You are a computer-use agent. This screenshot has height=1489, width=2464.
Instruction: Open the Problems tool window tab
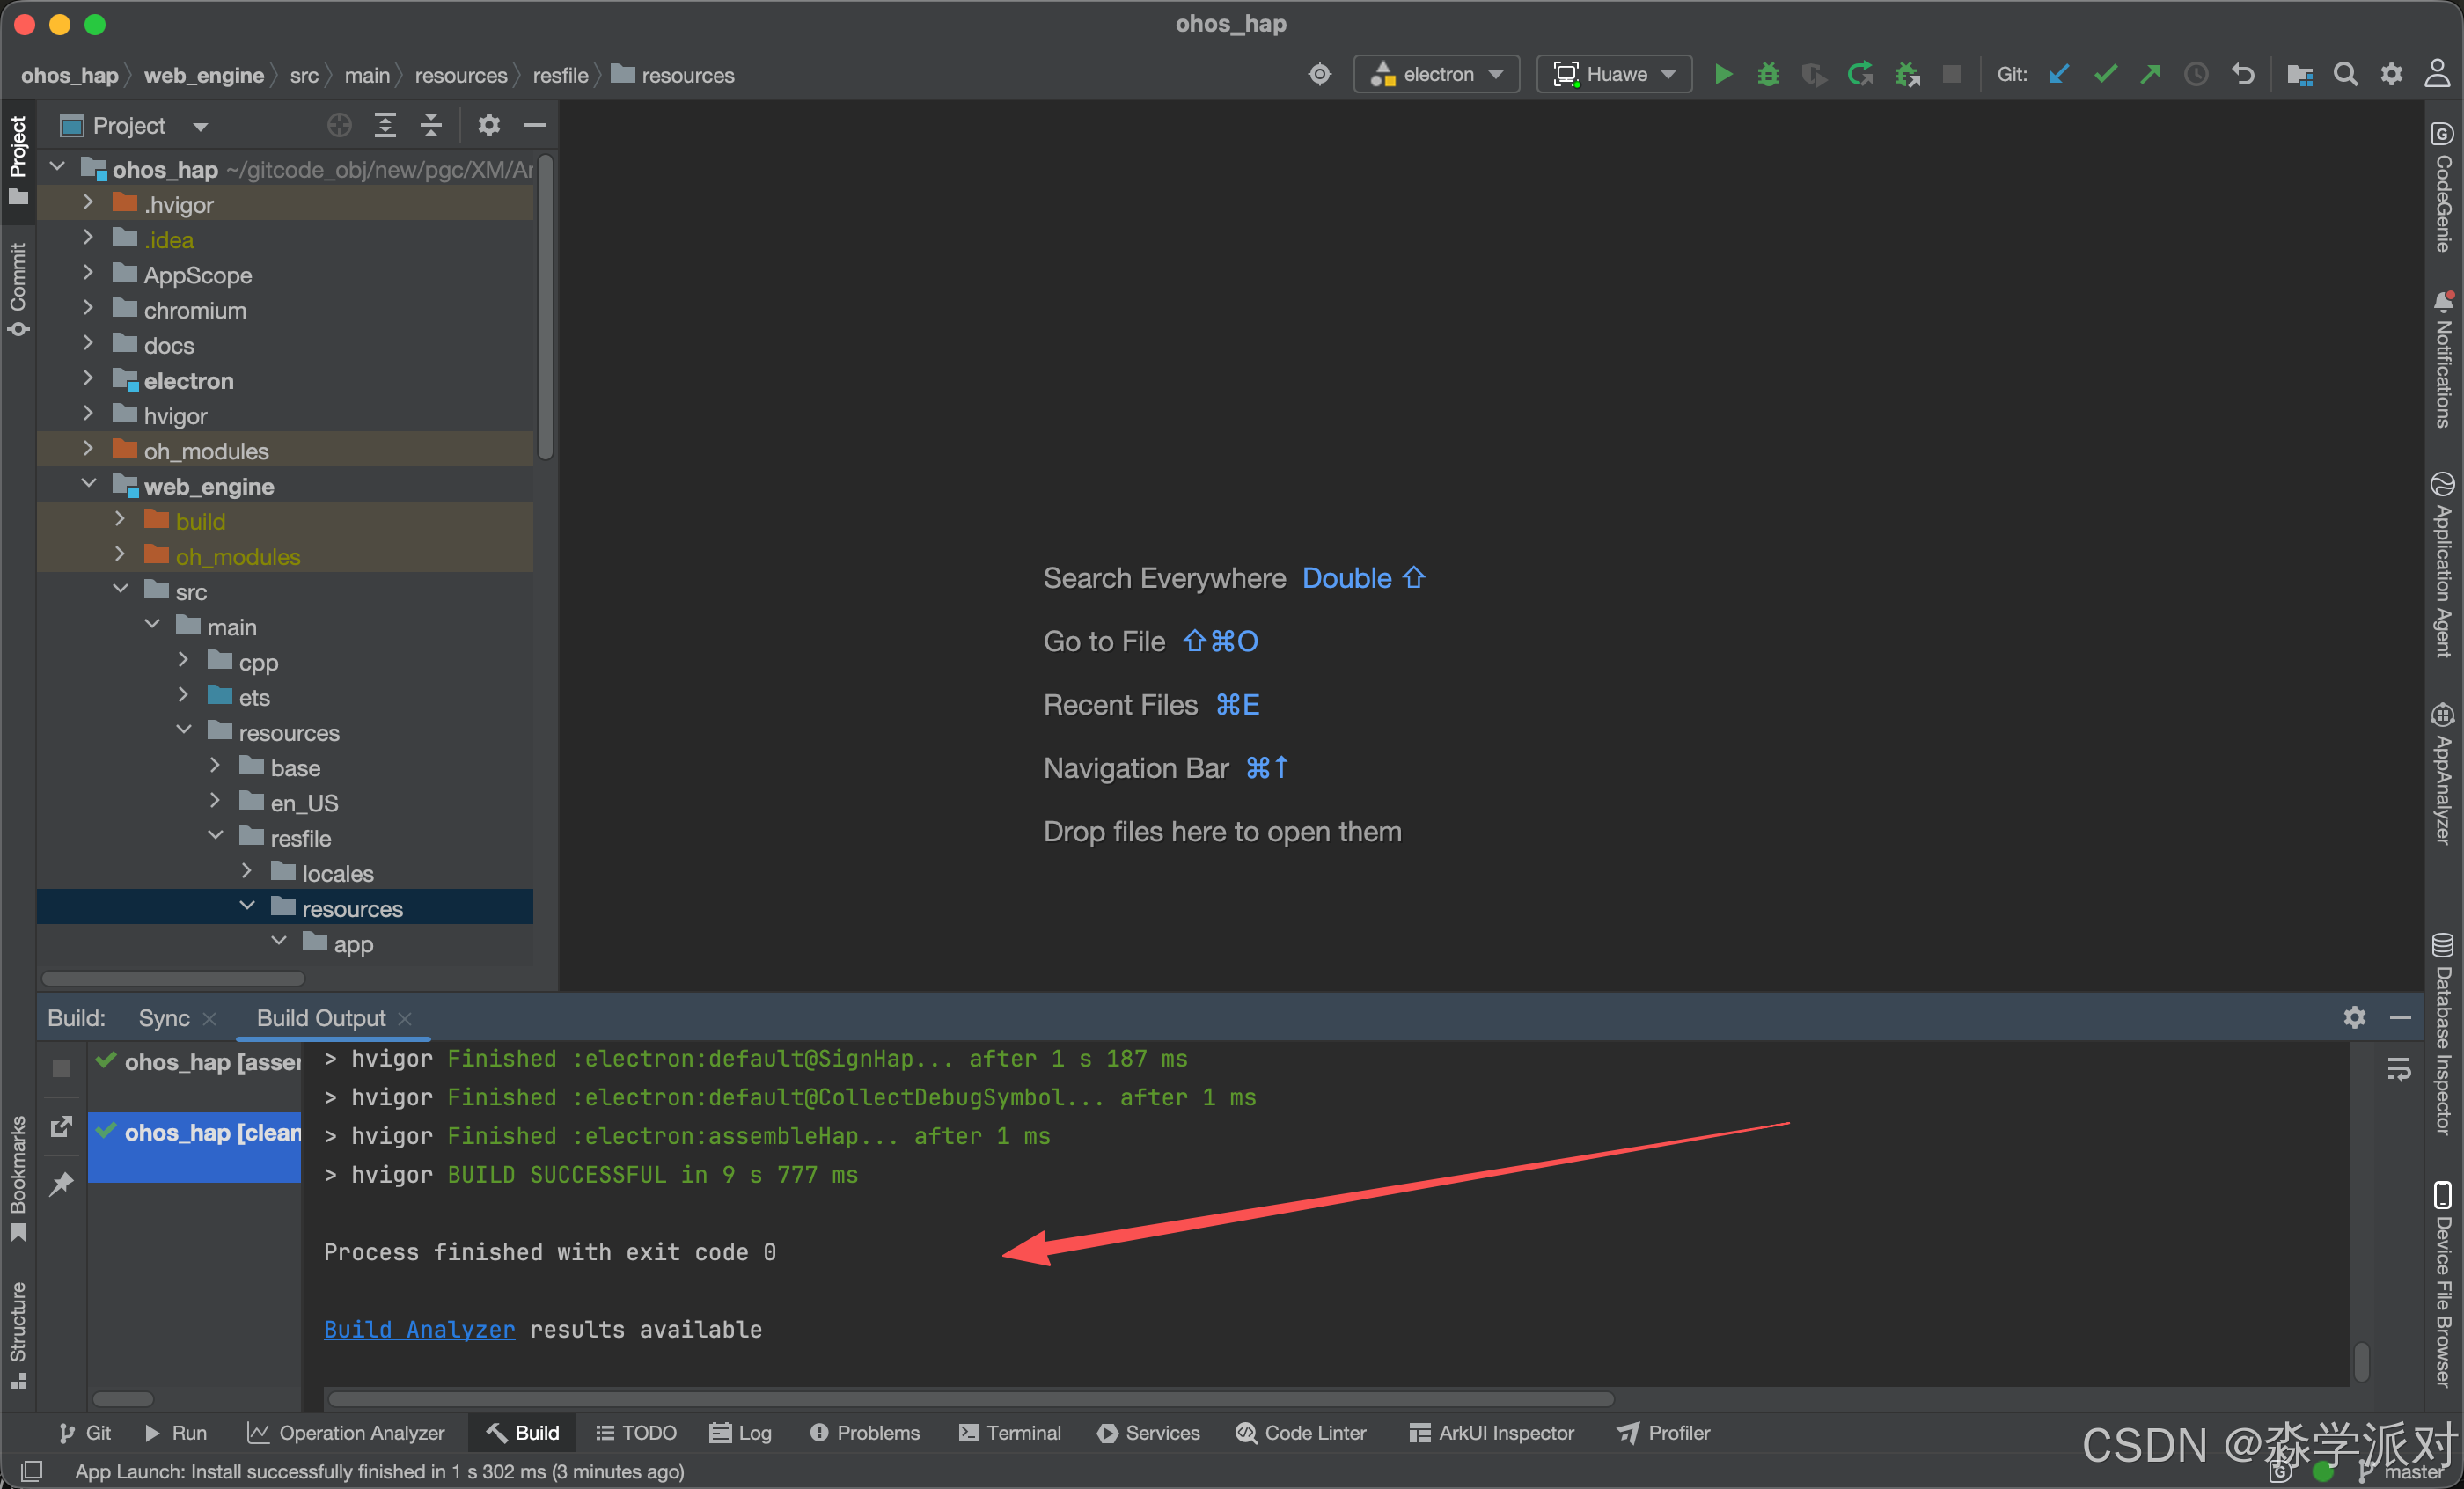coord(865,1433)
